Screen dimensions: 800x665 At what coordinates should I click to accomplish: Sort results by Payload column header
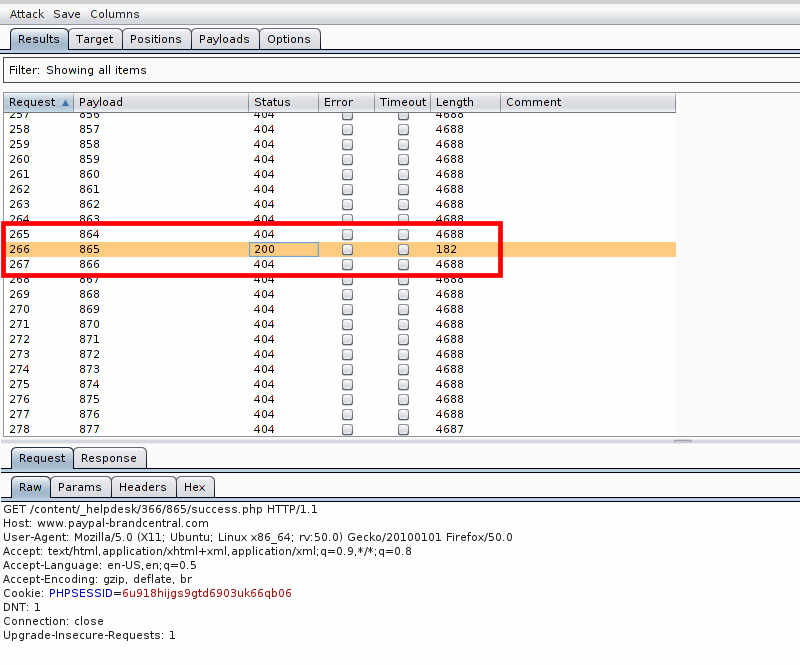coord(161,102)
